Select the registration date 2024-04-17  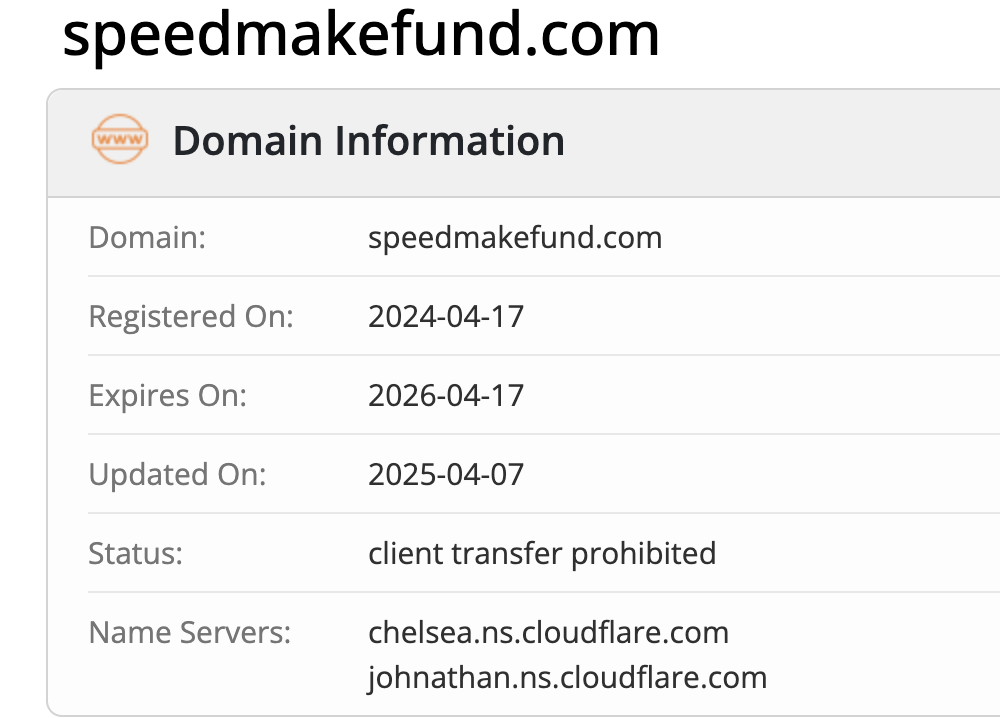(446, 317)
